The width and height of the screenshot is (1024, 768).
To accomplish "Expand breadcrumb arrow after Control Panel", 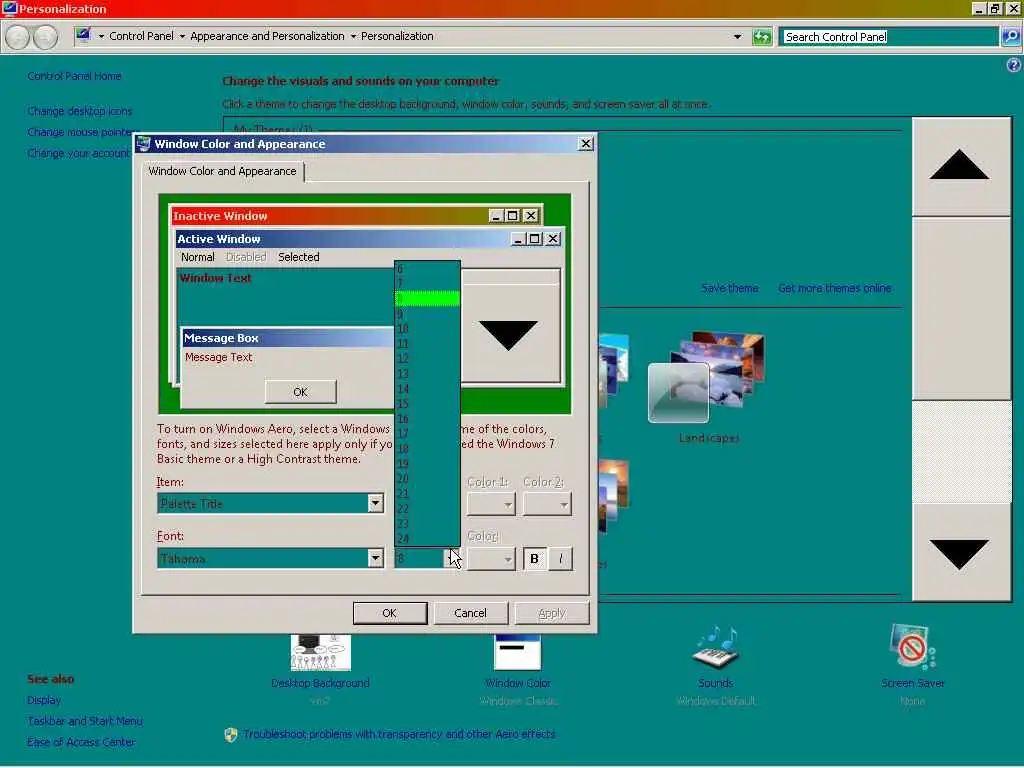I will point(182,37).
